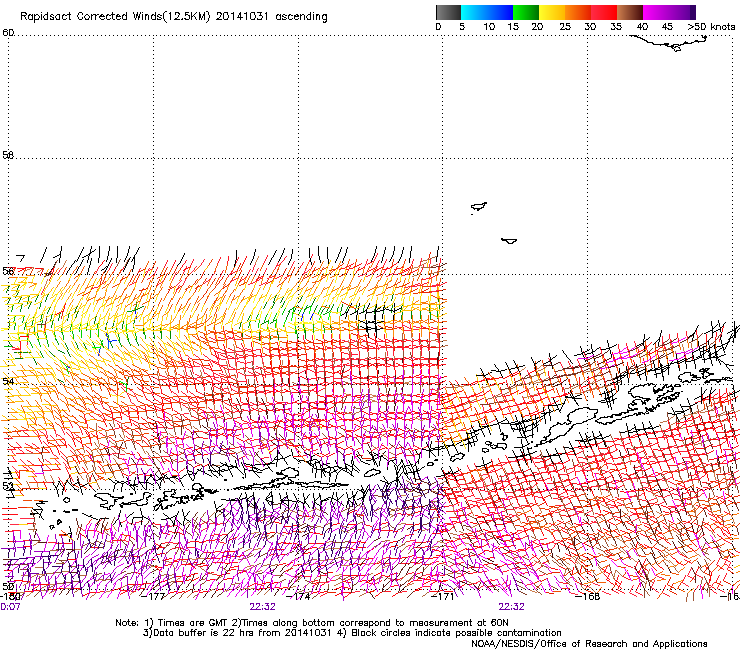Click the '60' latitude label
This screenshot has height=650, width=740.
tap(8, 33)
